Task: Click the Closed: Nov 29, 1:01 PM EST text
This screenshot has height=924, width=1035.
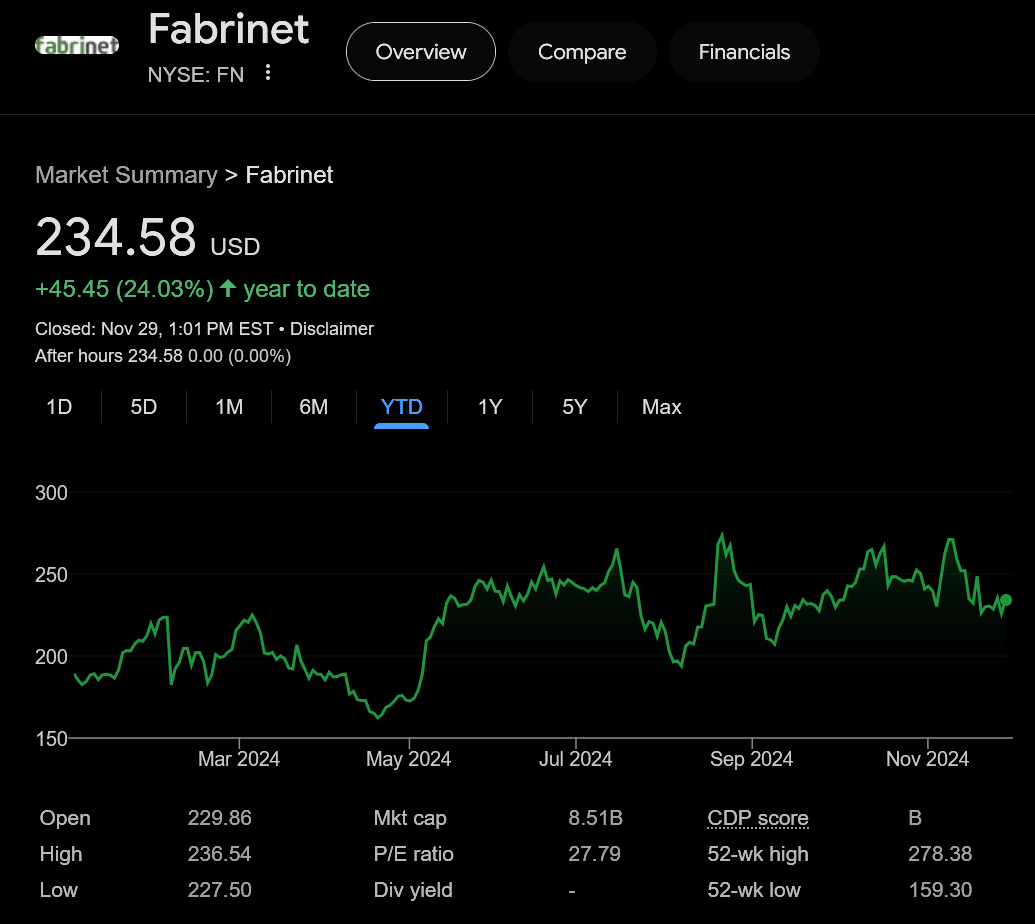Action: tap(154, 329)
